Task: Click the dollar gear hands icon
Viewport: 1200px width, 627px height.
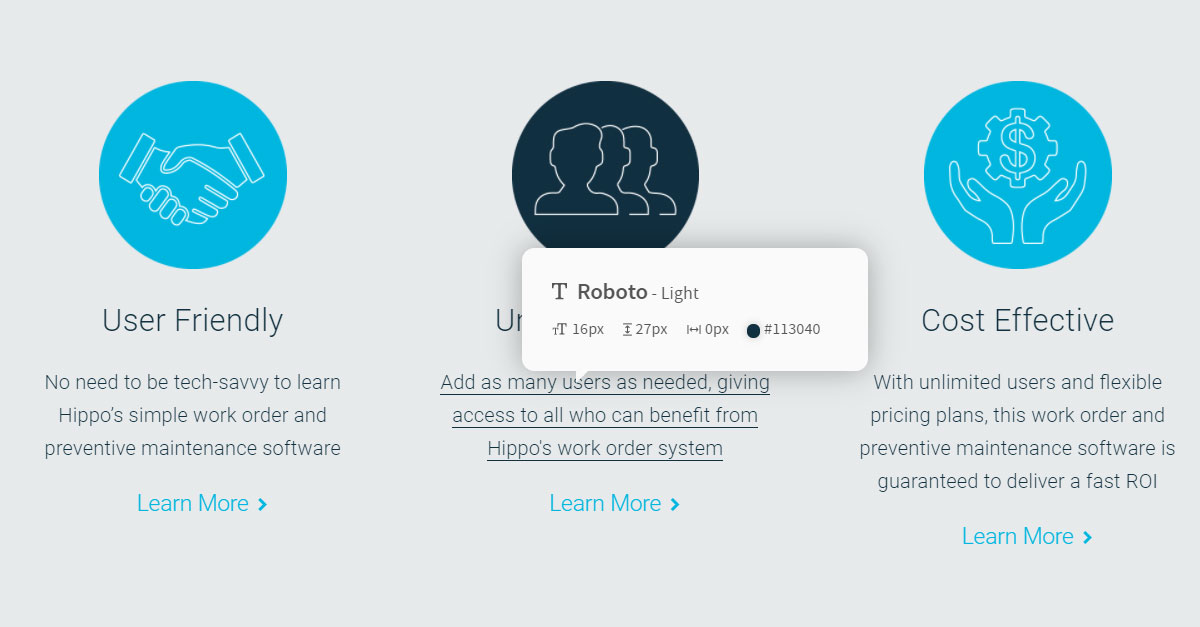Action: tap(1017, 175)
